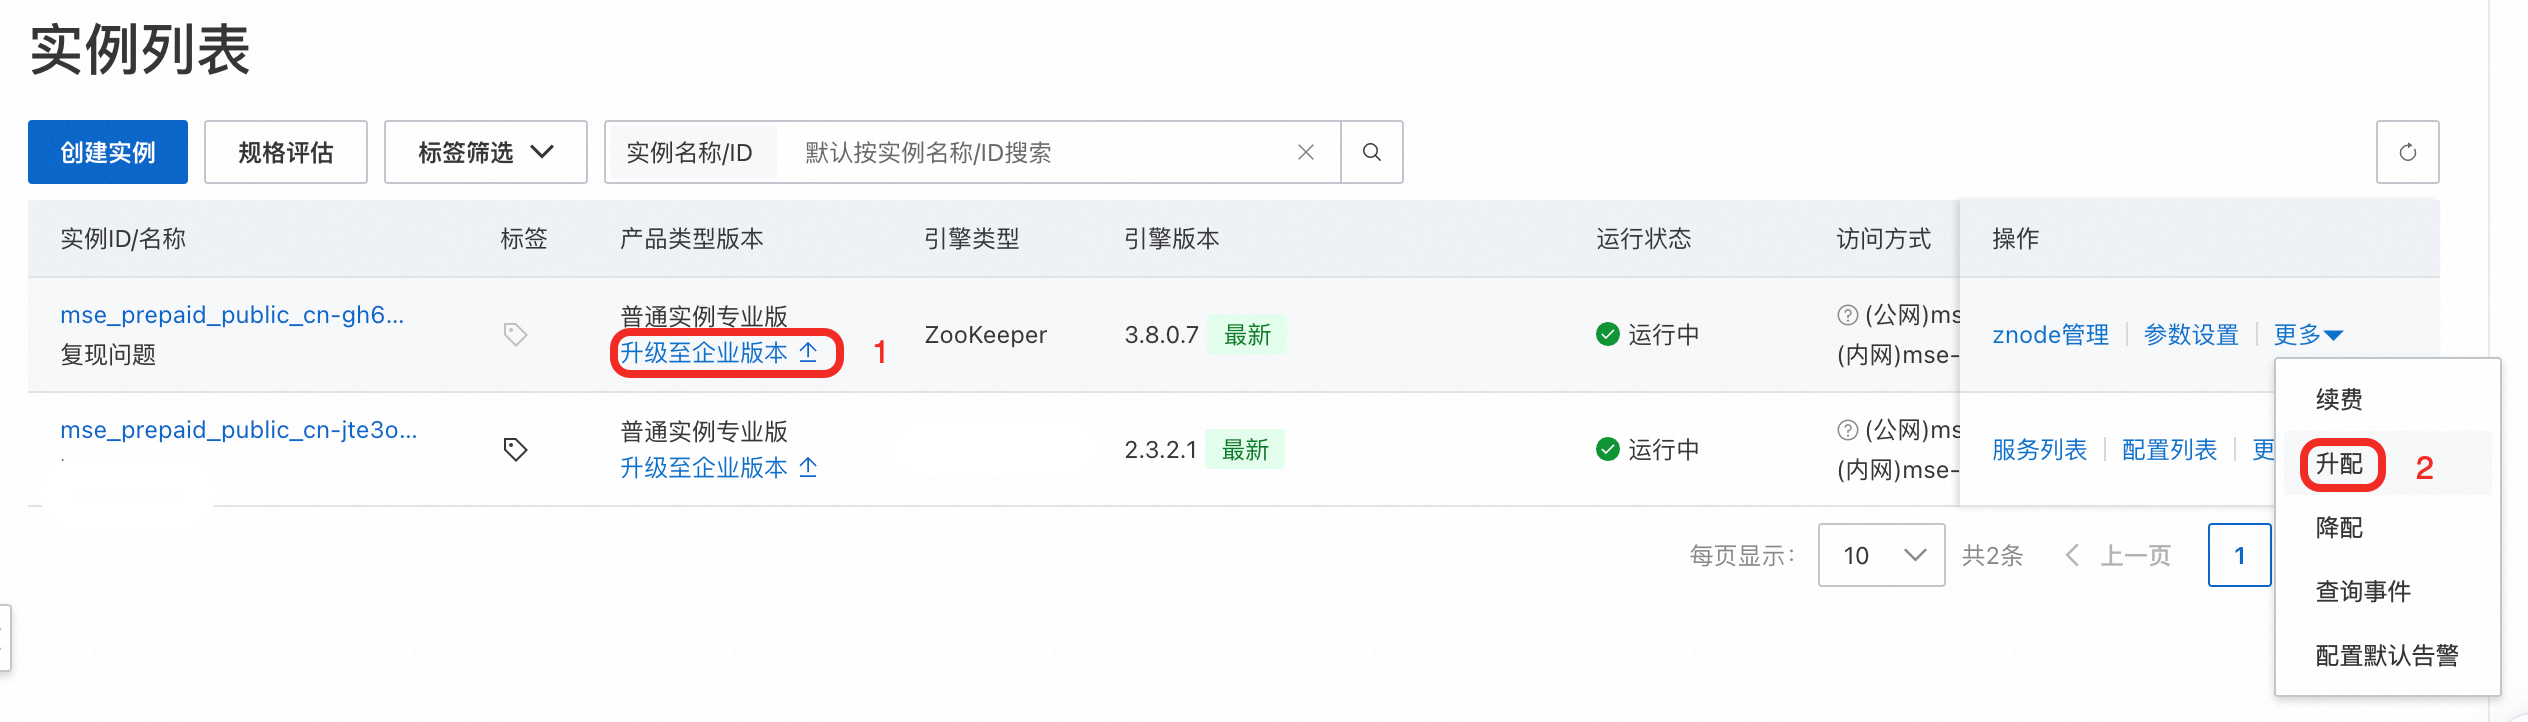Click 升级至企业版本 for the 2.3.2.1 instance

click(719, 468)
